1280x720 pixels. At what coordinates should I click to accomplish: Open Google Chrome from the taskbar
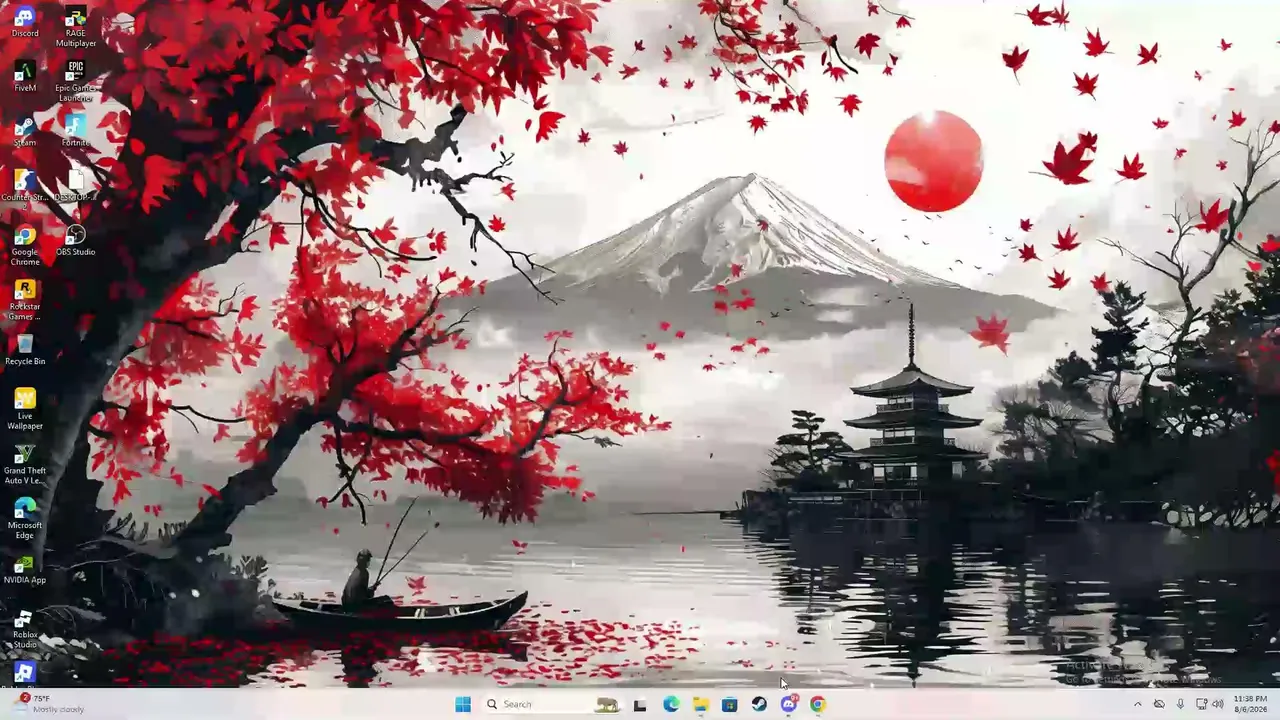point(818,704)
